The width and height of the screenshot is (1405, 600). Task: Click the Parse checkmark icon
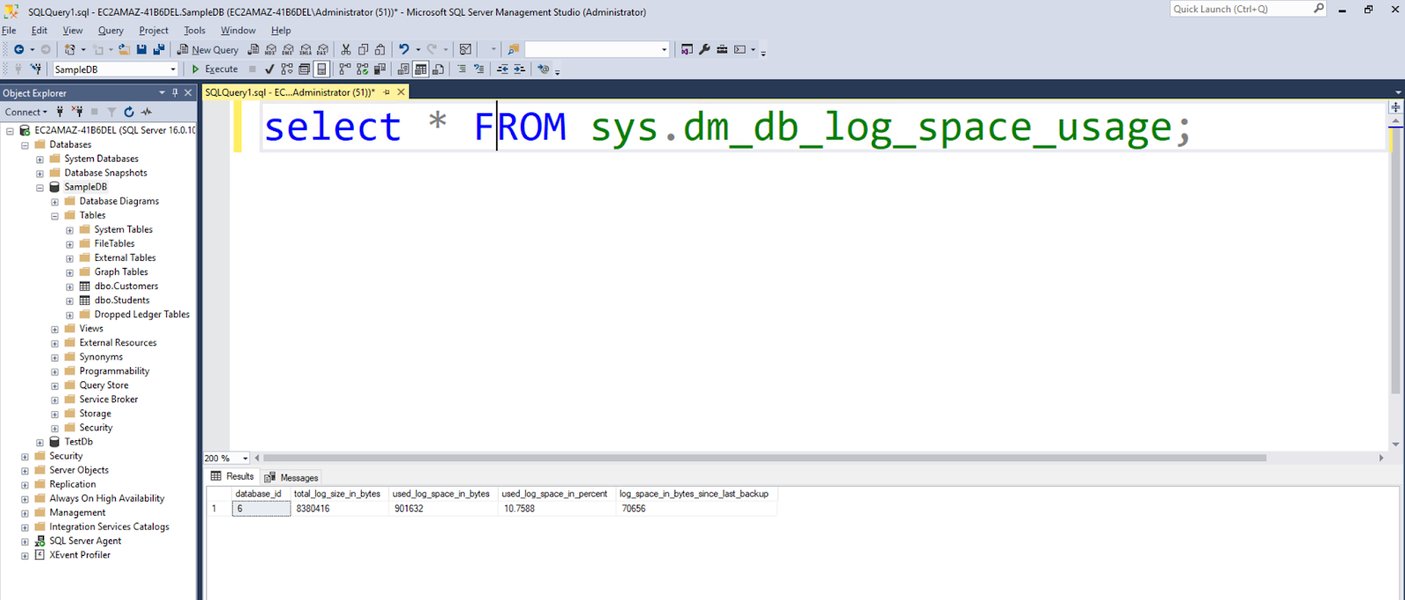[269, 69]
